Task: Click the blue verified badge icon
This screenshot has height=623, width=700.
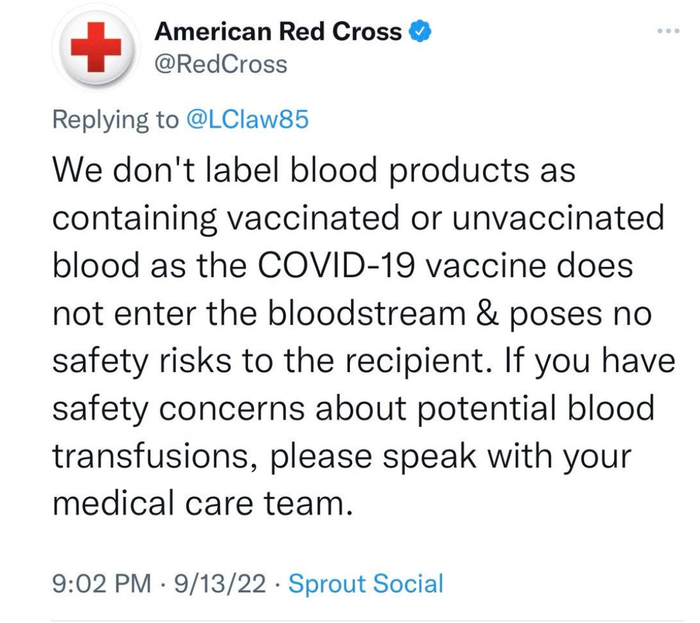Action: 420,32
